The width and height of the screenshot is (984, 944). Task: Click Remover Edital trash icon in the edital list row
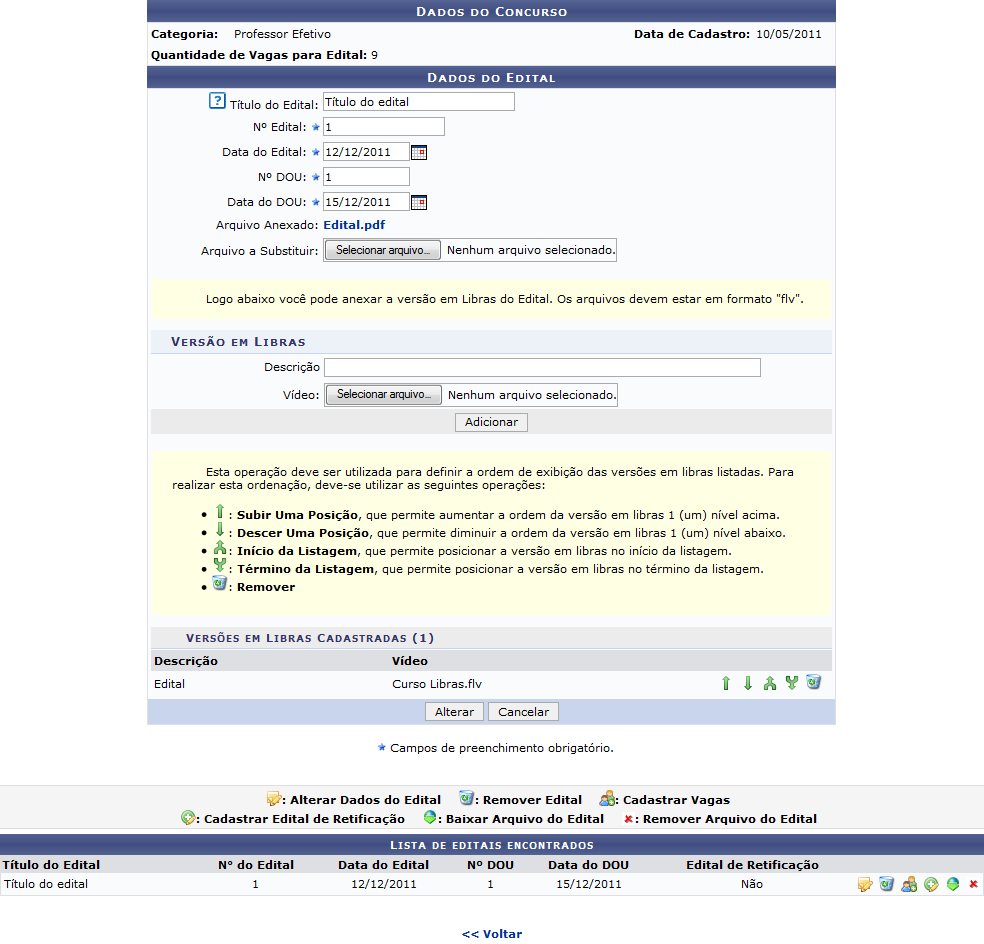point(886,885)
